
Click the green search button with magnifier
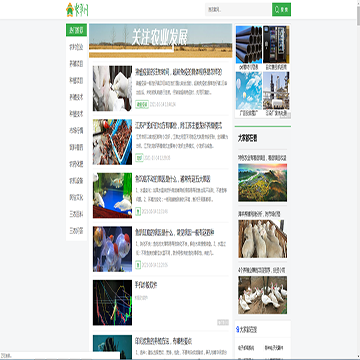[x=281, y=10]
